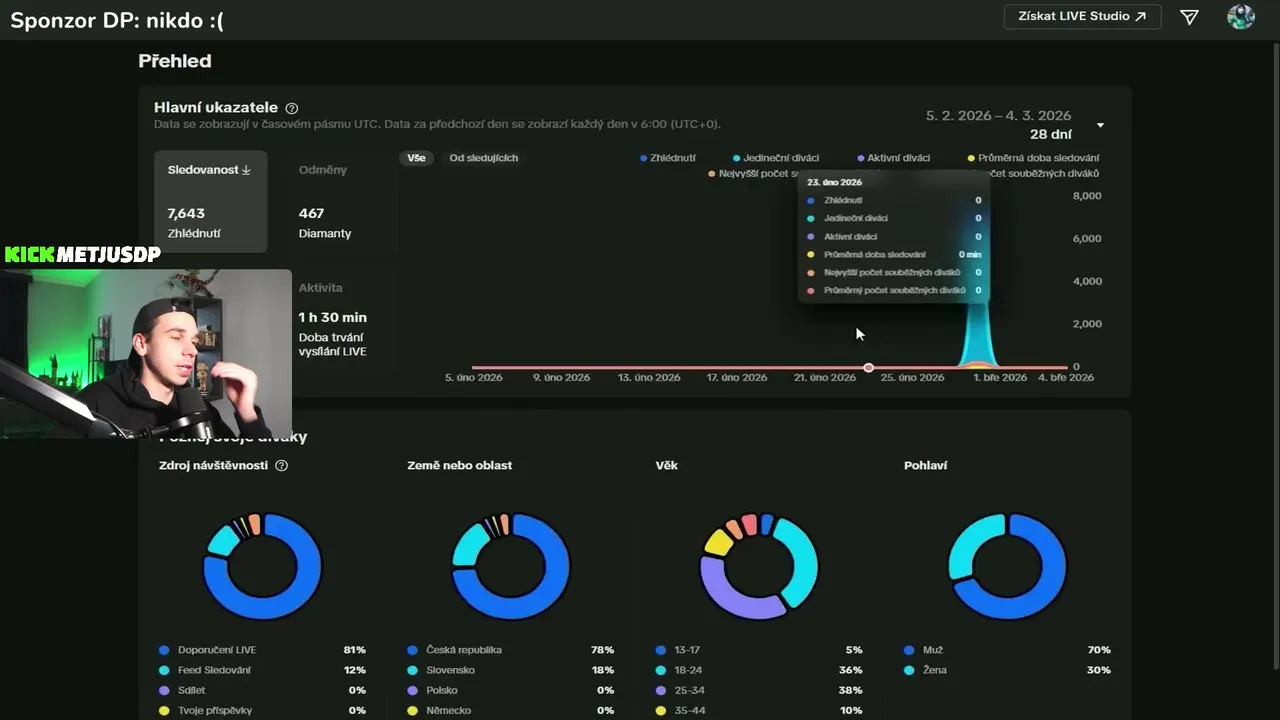1280x720 pixels.
Task: Click the 'Žena' legend row
Action: [x=1007, y=670]
